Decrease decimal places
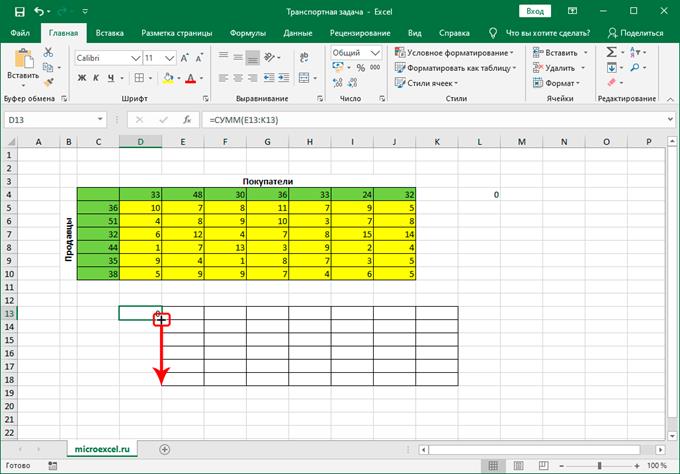680x474 pixels. [x=353, y=82]
